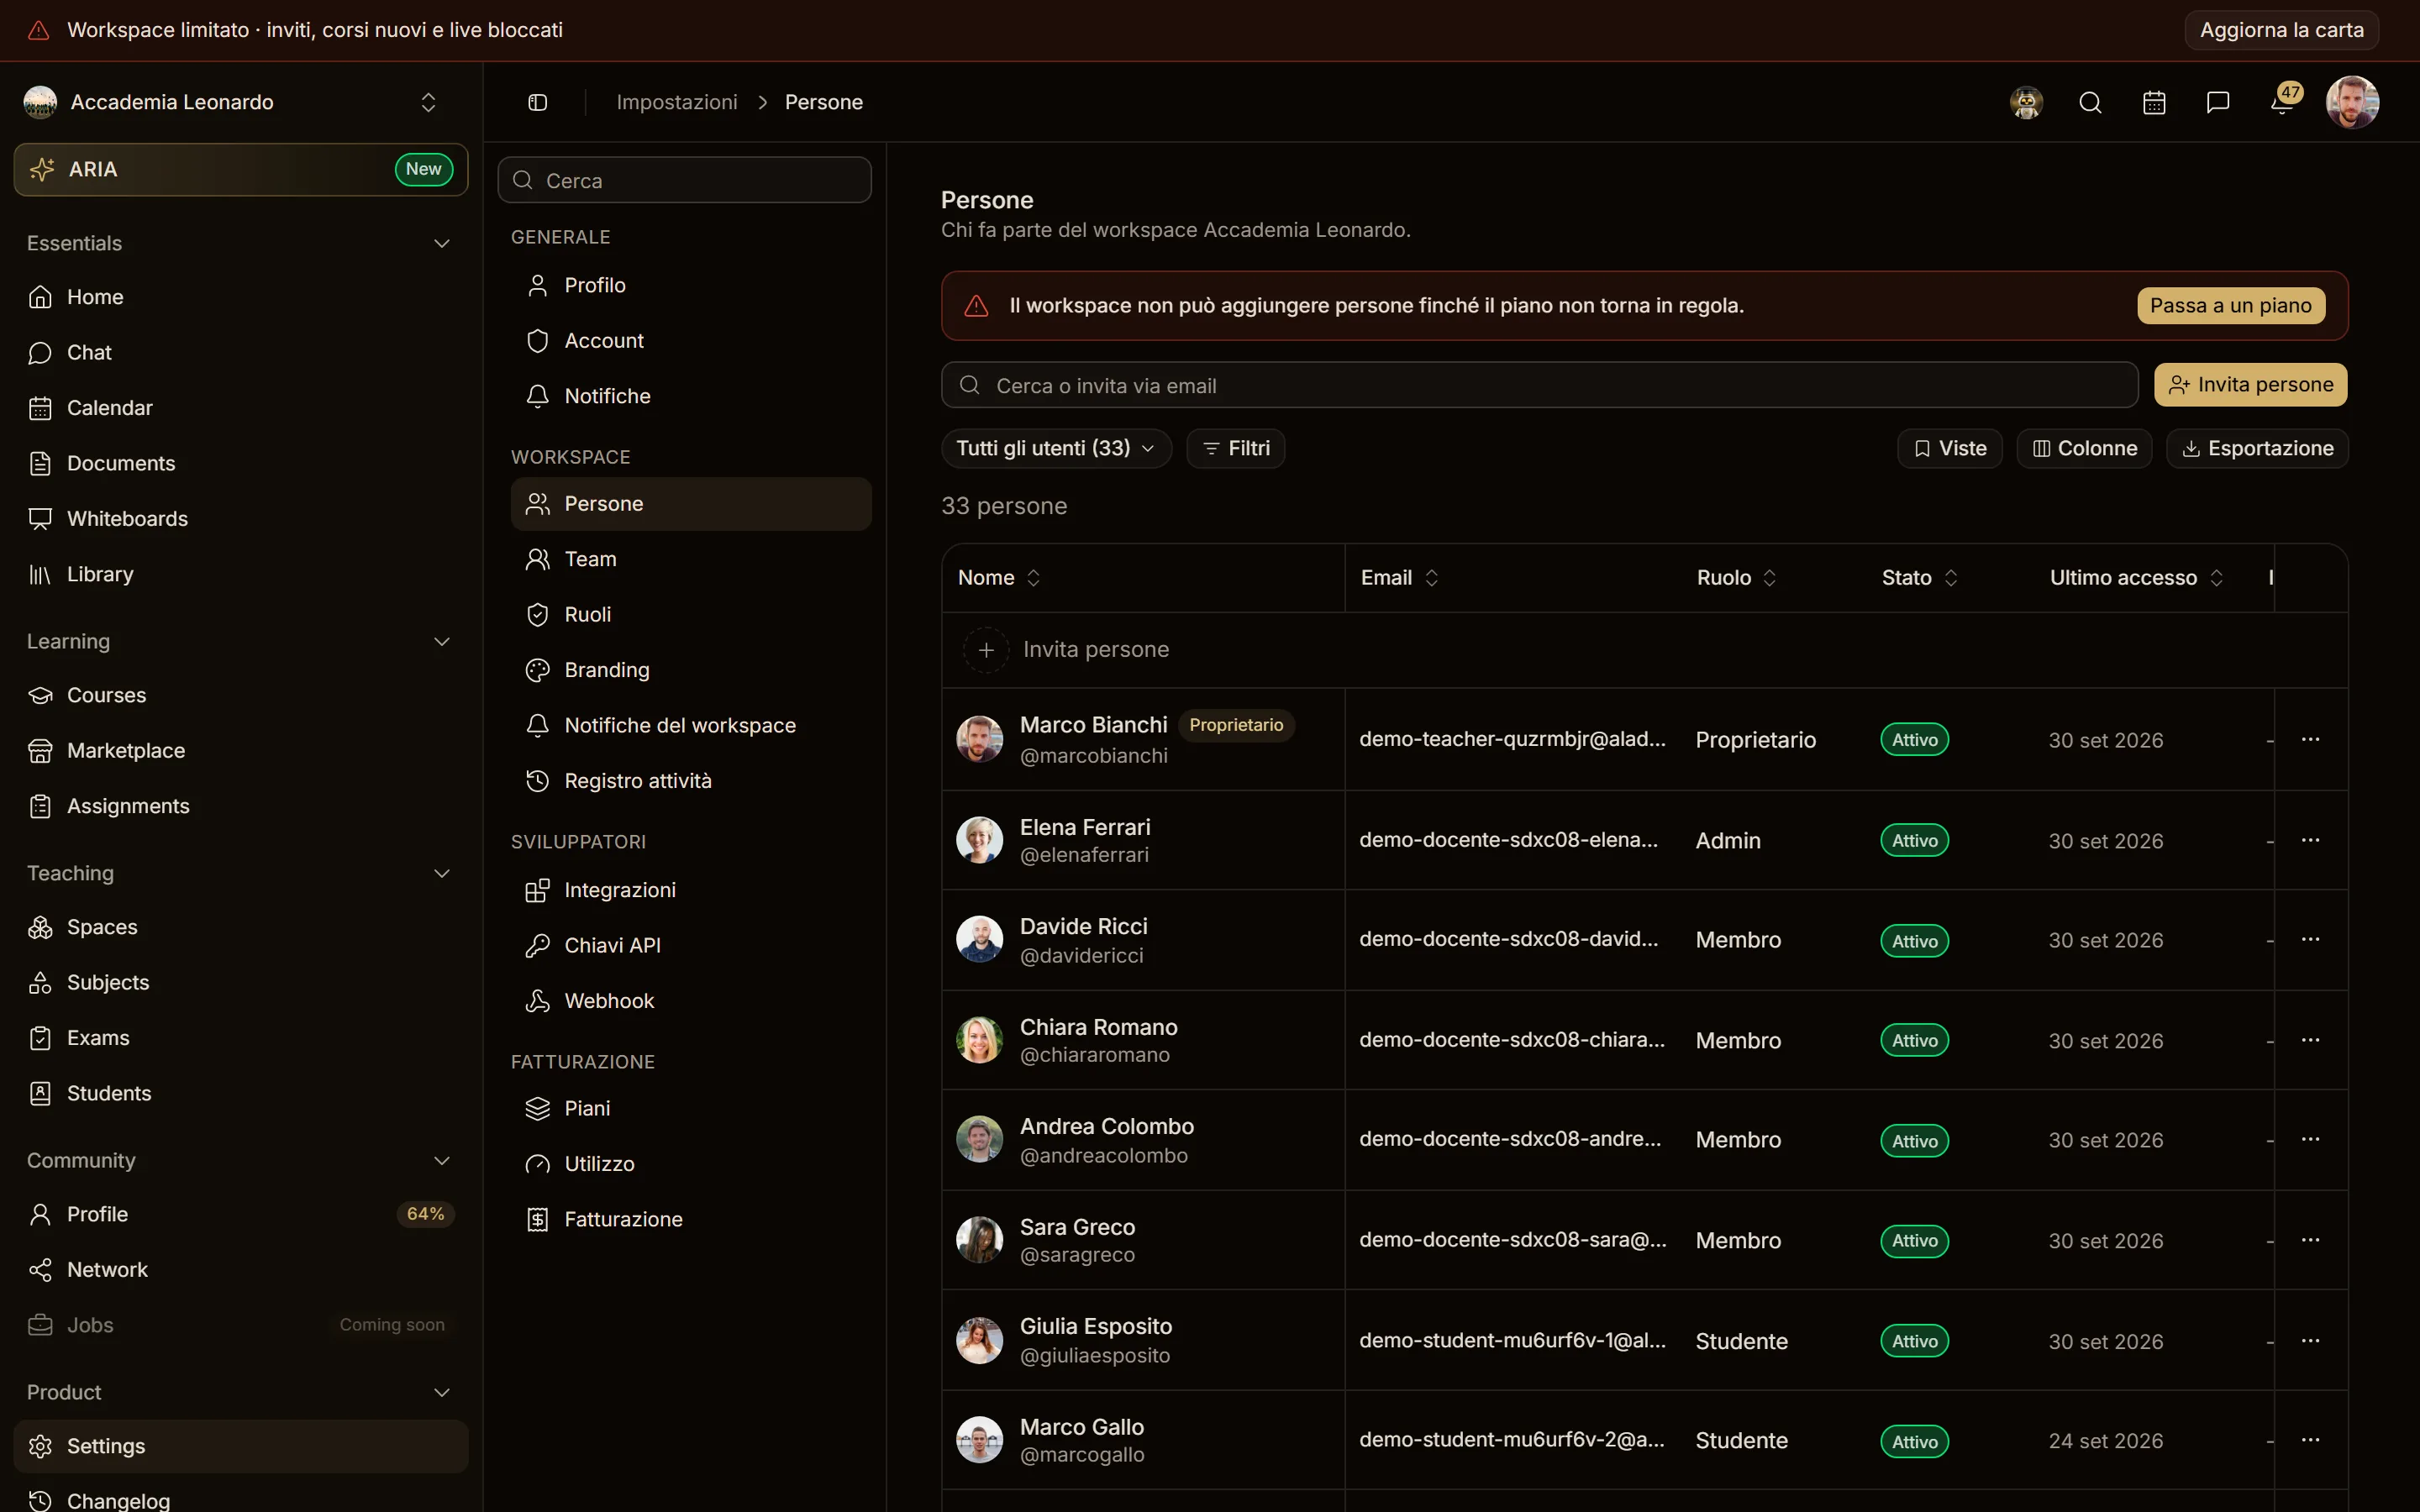Open the calendar icon in top bar
Viewport: 2420px width, 1512px height.
pos(2154,102)
